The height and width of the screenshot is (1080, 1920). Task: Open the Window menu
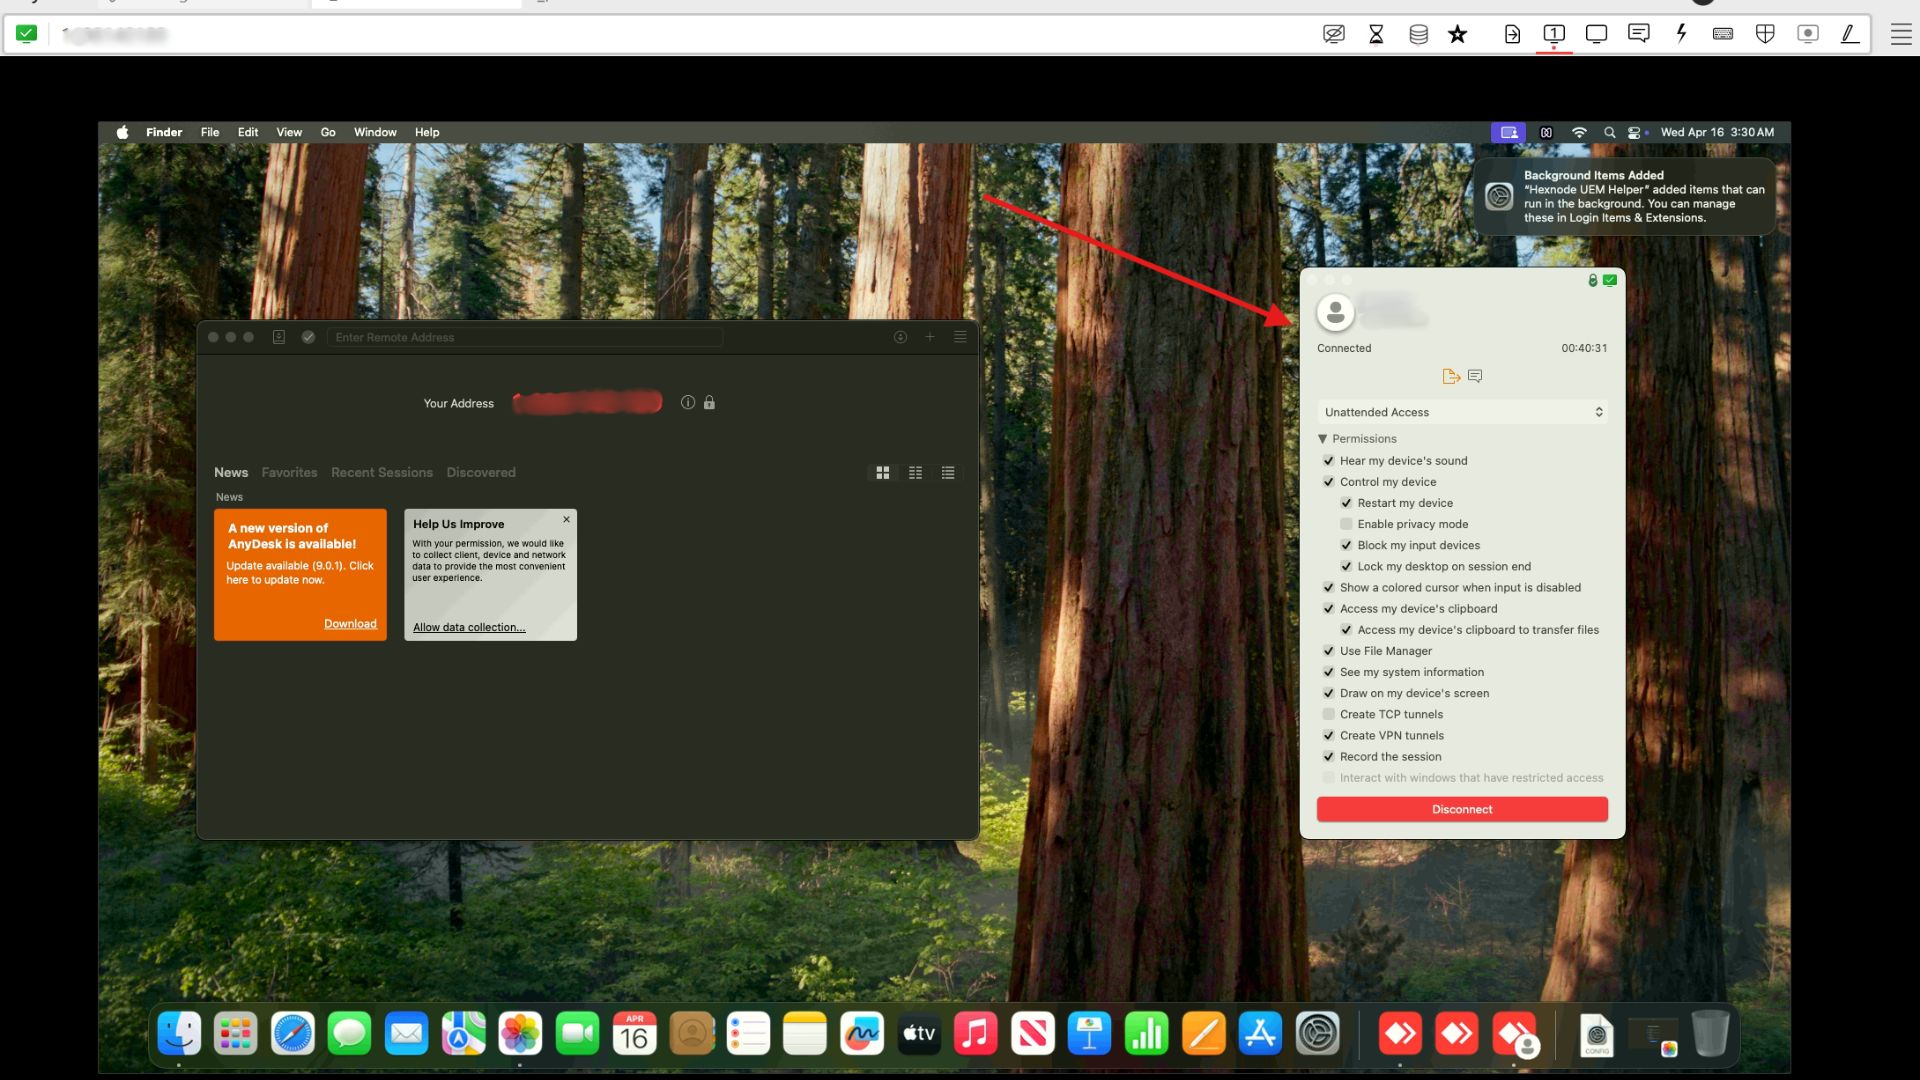375,132
